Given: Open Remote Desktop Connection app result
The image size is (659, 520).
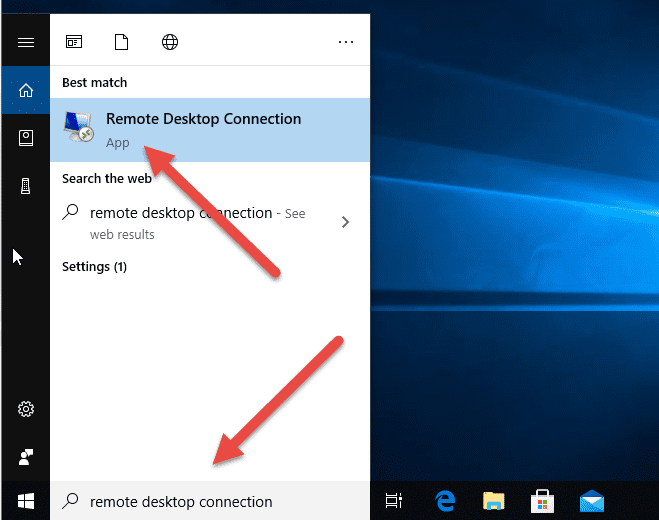Looking at the screenshot, I should [210, 130].
